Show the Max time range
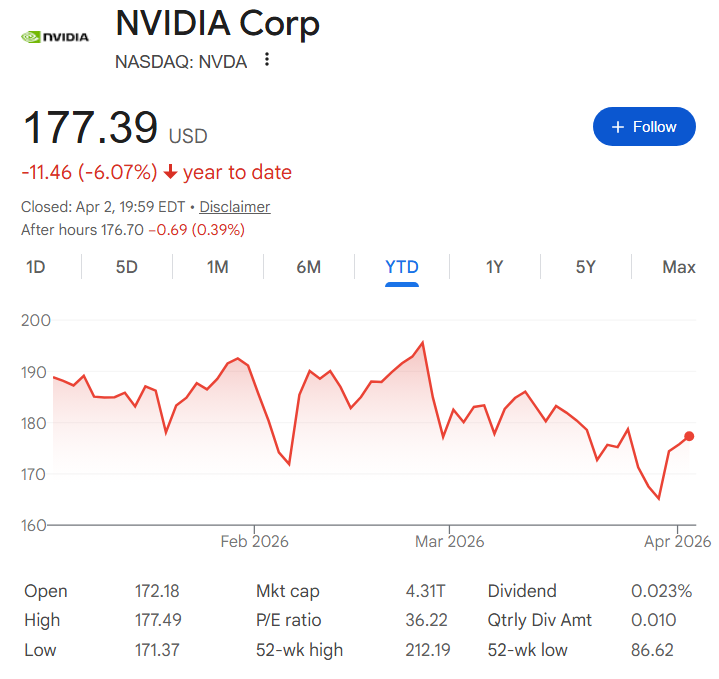719x679 pixels. (x=679, y=267)
